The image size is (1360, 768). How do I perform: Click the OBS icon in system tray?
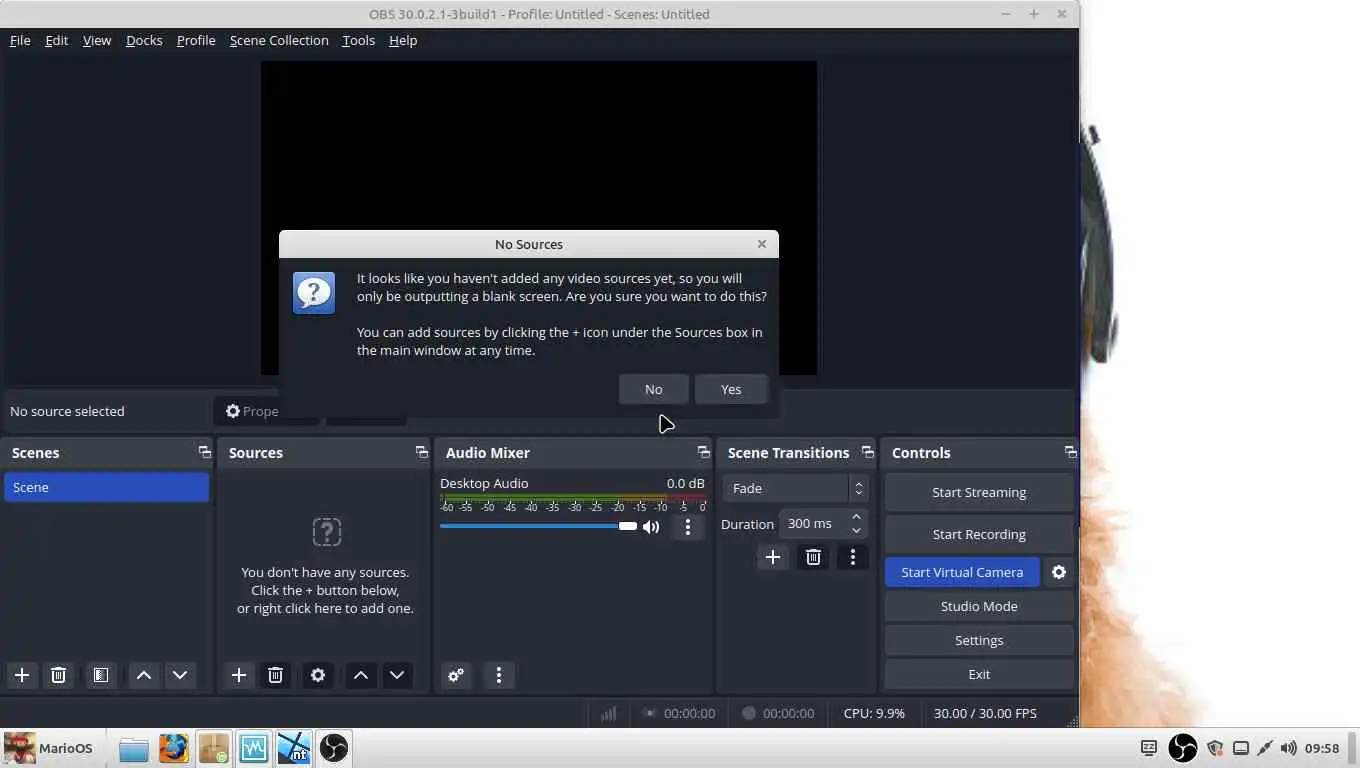[x=1183, y=748]
